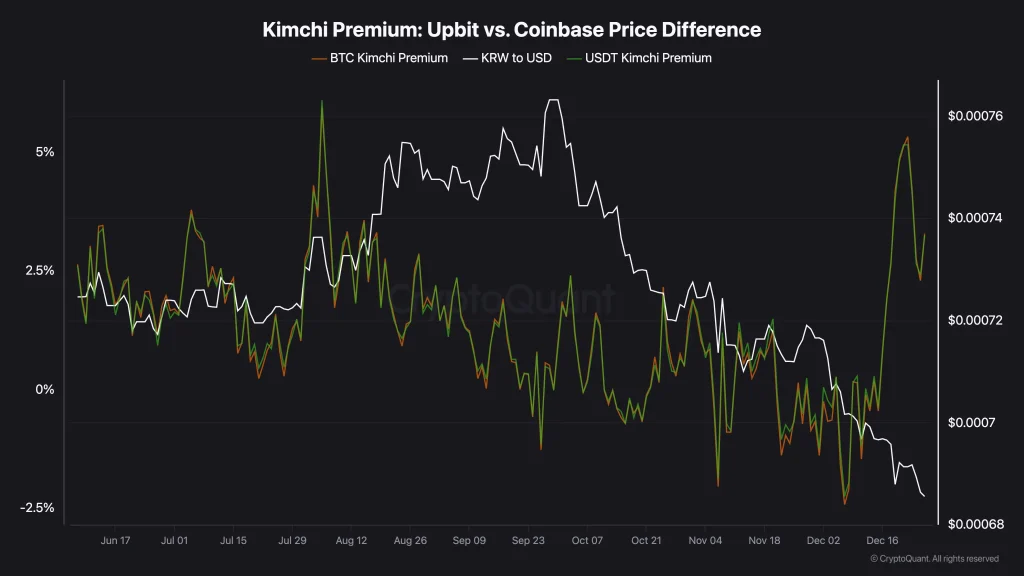Select the Aug 12 date axis label
Image resolution: width=1024 pixels, height=576 pixels.
point(351,541)
